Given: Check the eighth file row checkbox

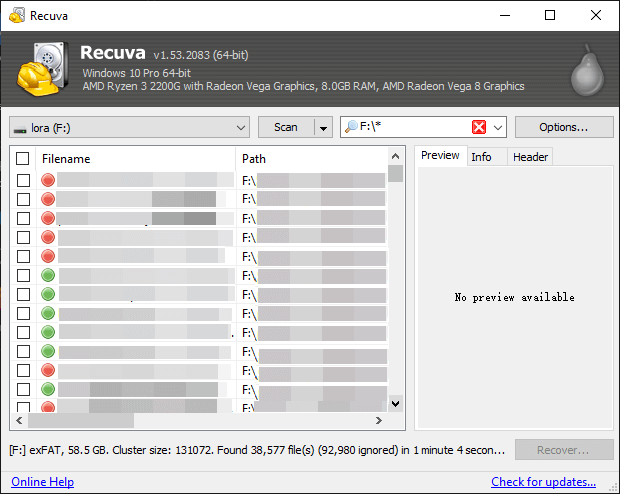Looking at the screenshot, I should [23, 313].
